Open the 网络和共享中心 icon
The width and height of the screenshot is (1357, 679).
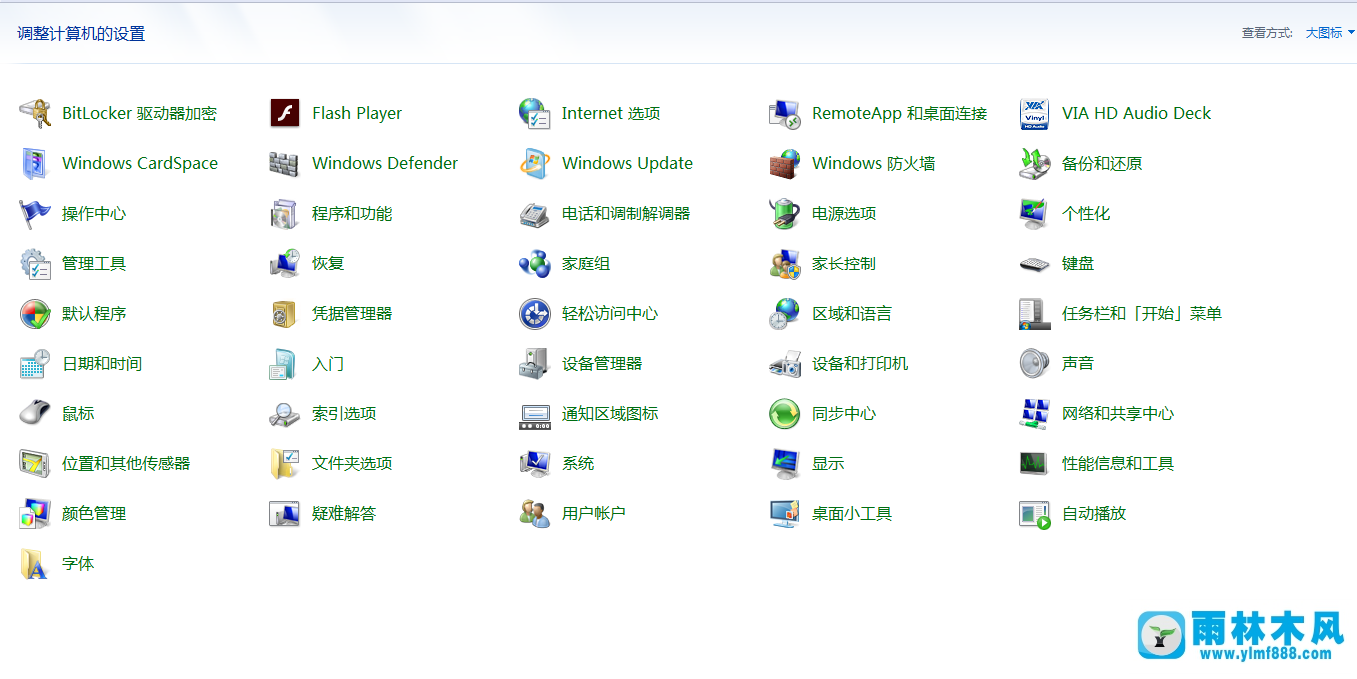click(1035, 414)
